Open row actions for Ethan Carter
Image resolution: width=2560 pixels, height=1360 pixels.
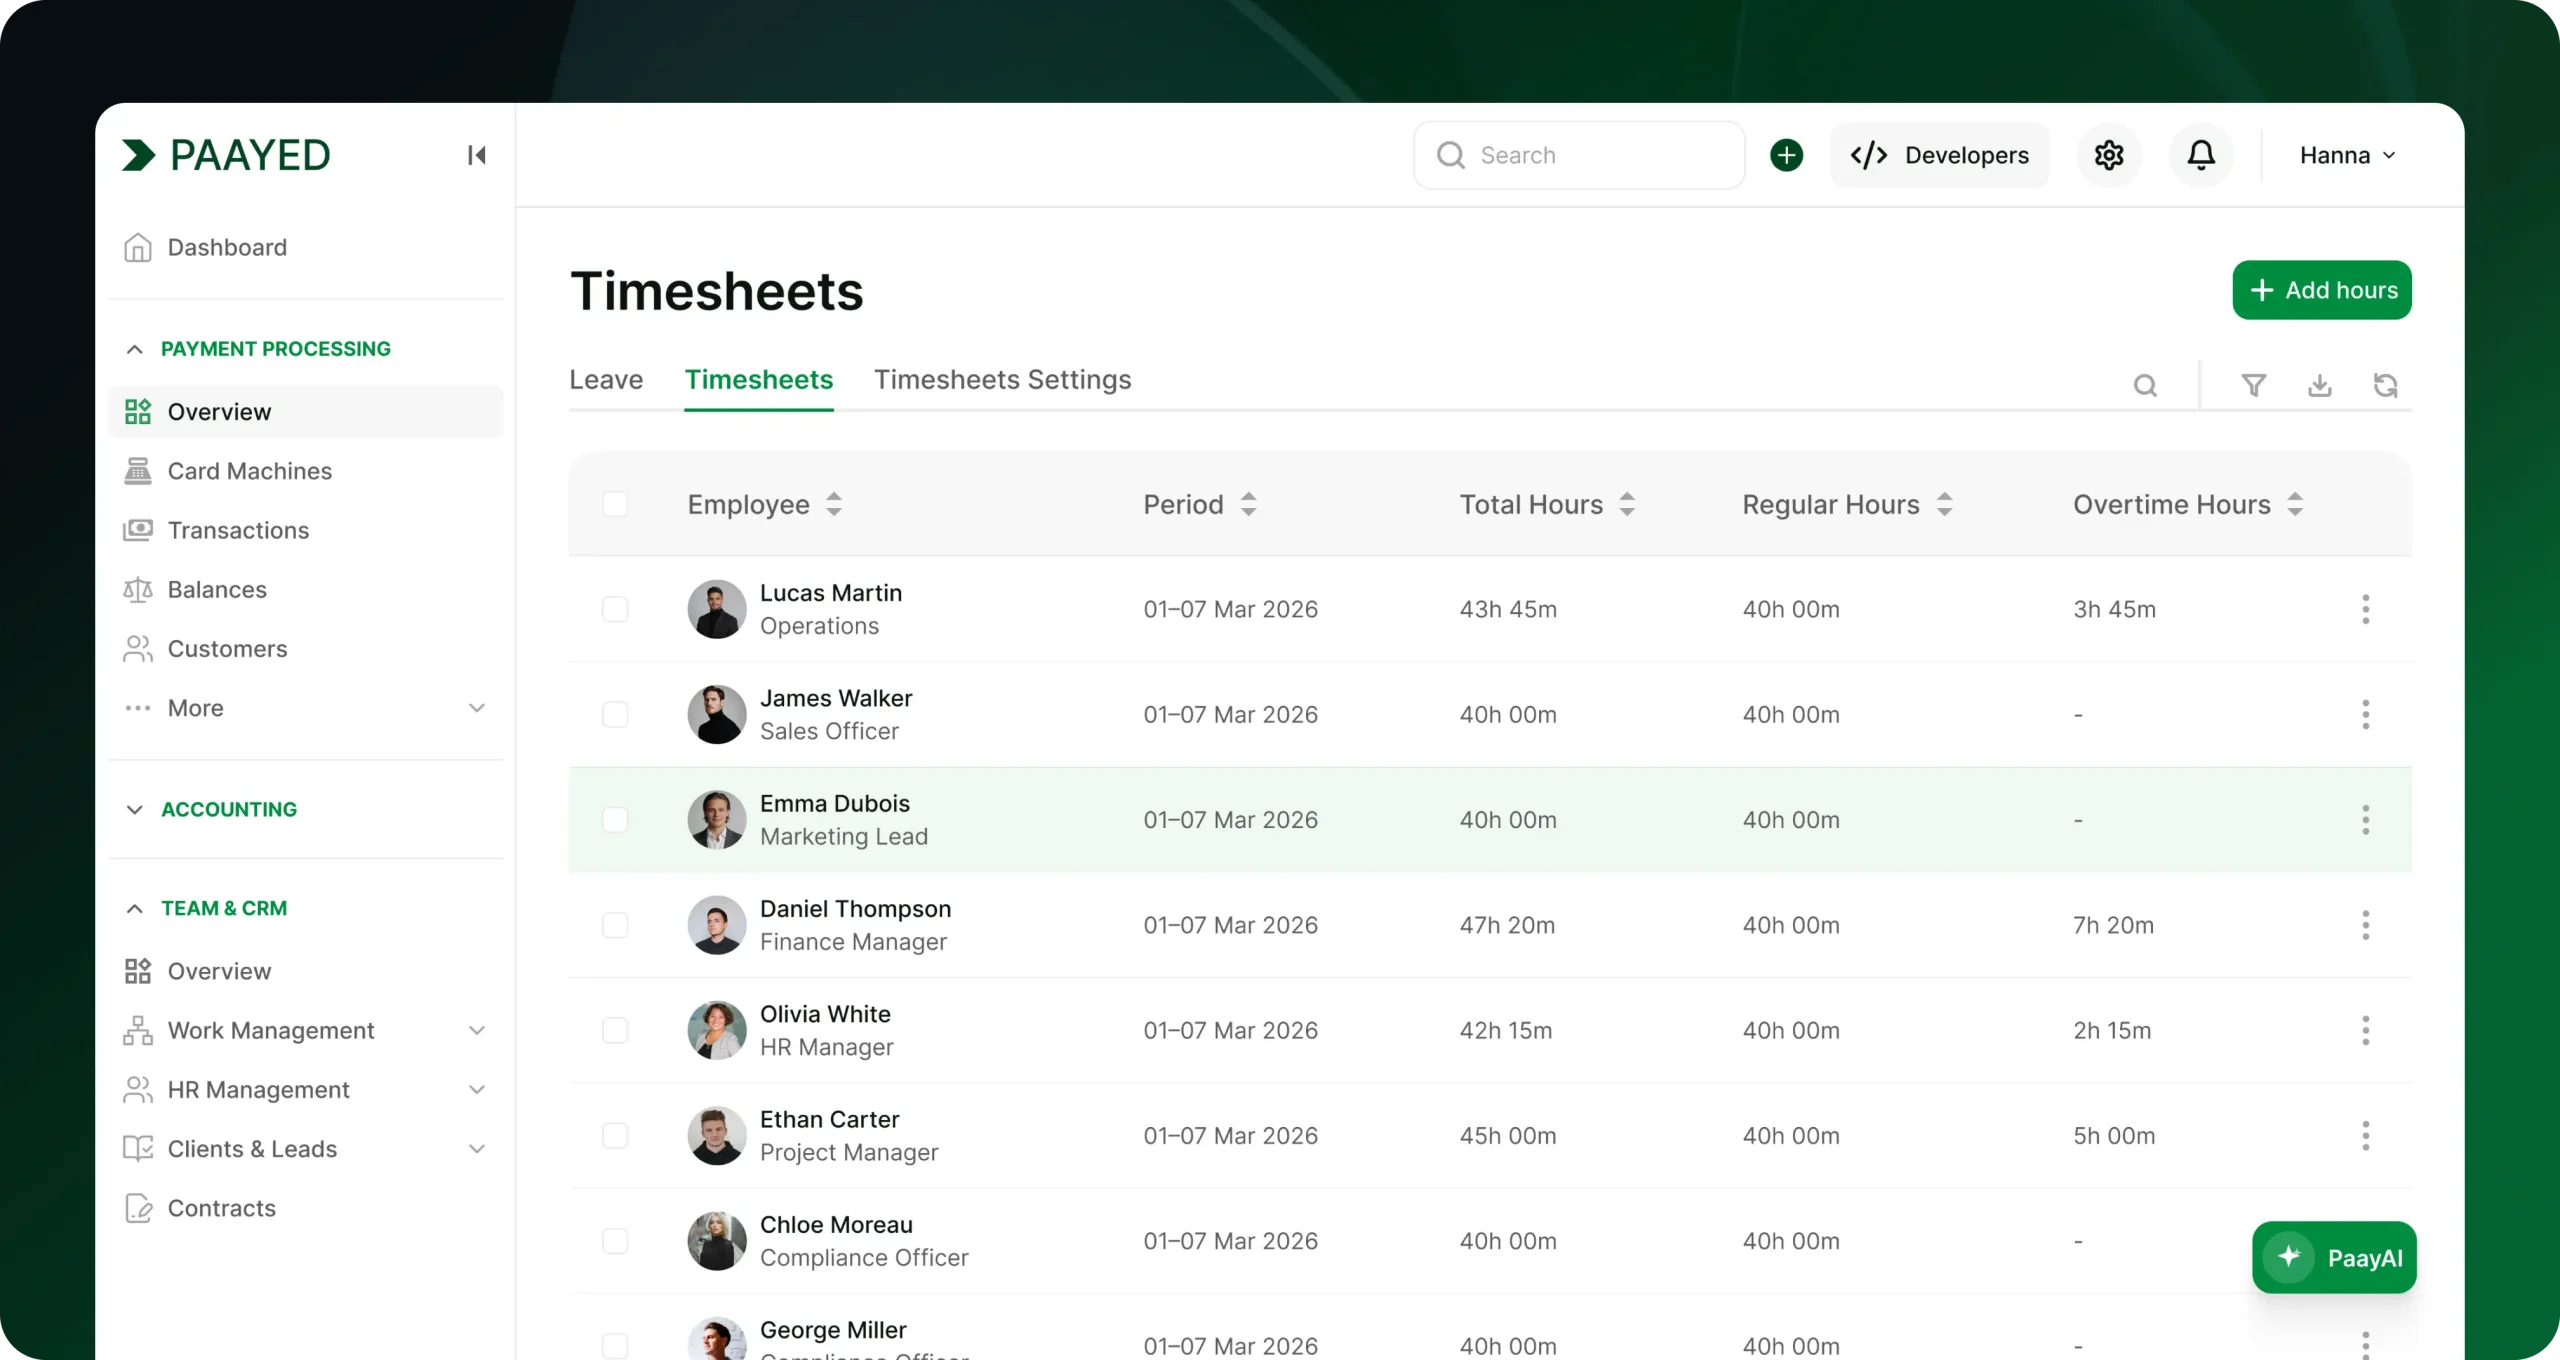2365,1136
